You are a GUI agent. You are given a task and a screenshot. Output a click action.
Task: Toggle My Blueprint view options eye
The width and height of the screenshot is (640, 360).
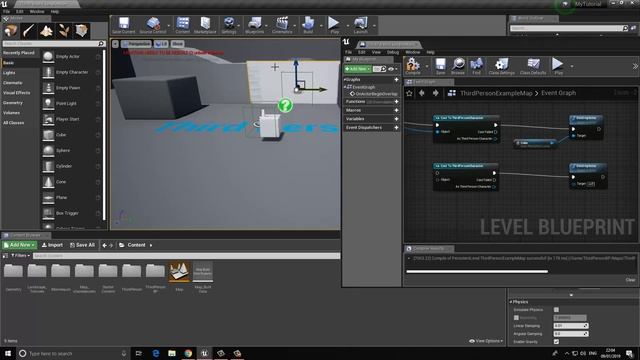tap(392, 69)
